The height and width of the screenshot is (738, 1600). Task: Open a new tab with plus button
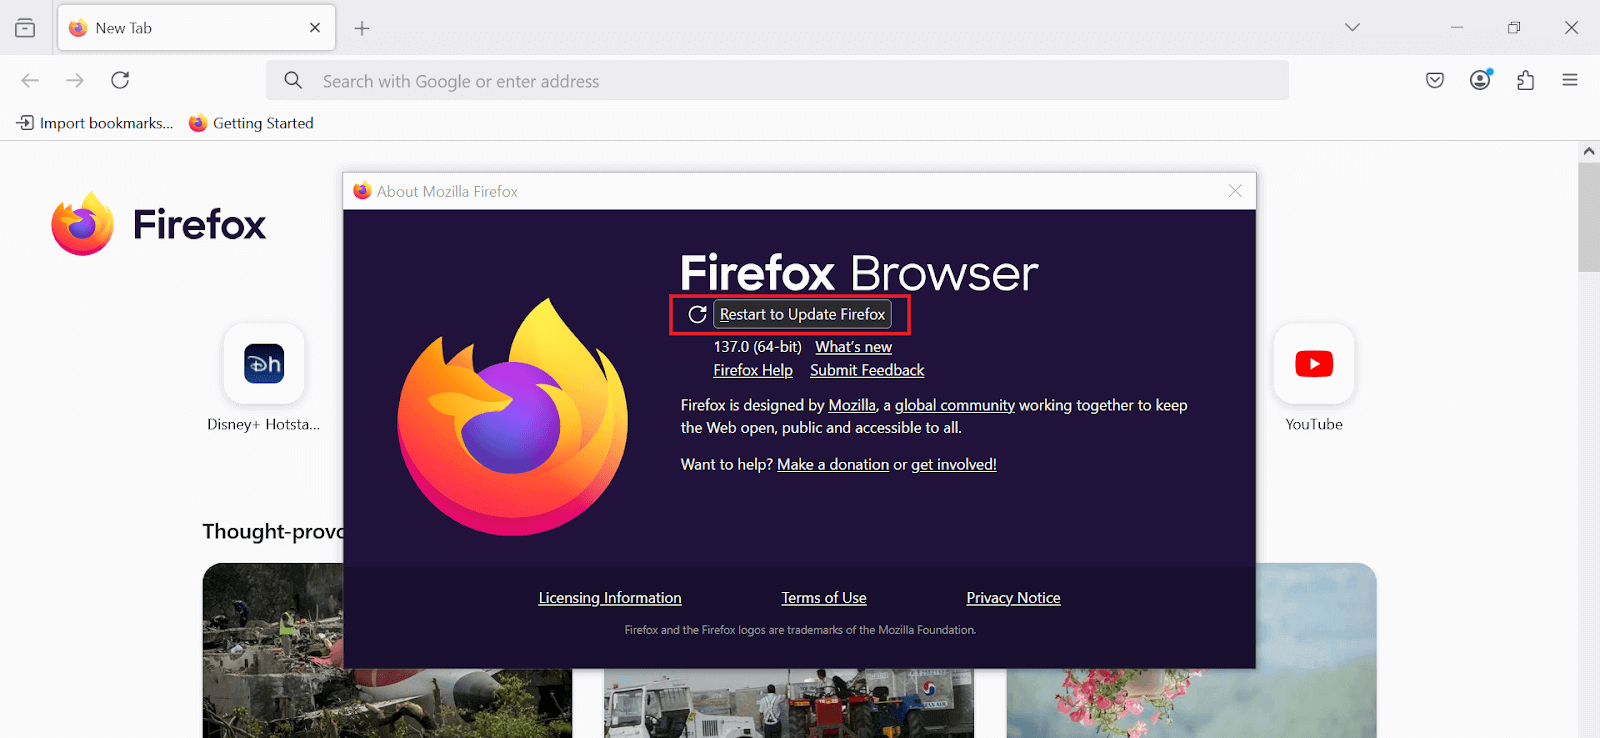(x=362, y=28)
